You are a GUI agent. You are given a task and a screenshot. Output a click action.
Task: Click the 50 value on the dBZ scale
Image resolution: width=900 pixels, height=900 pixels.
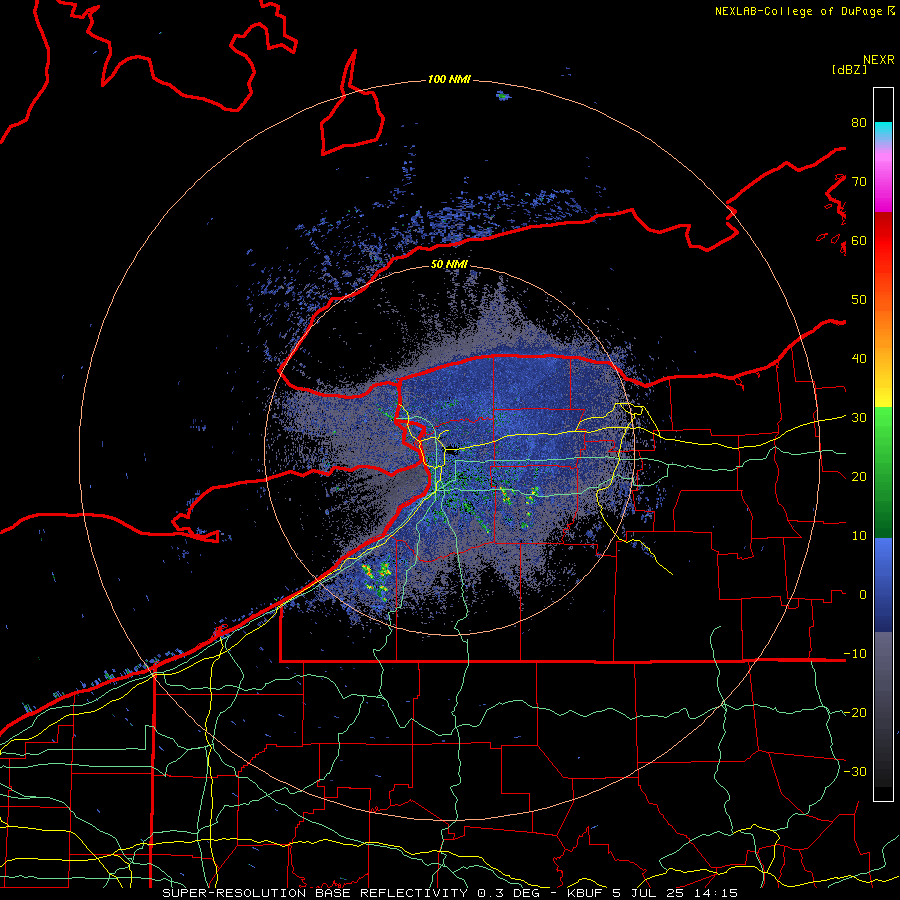[x=859, y=300]
